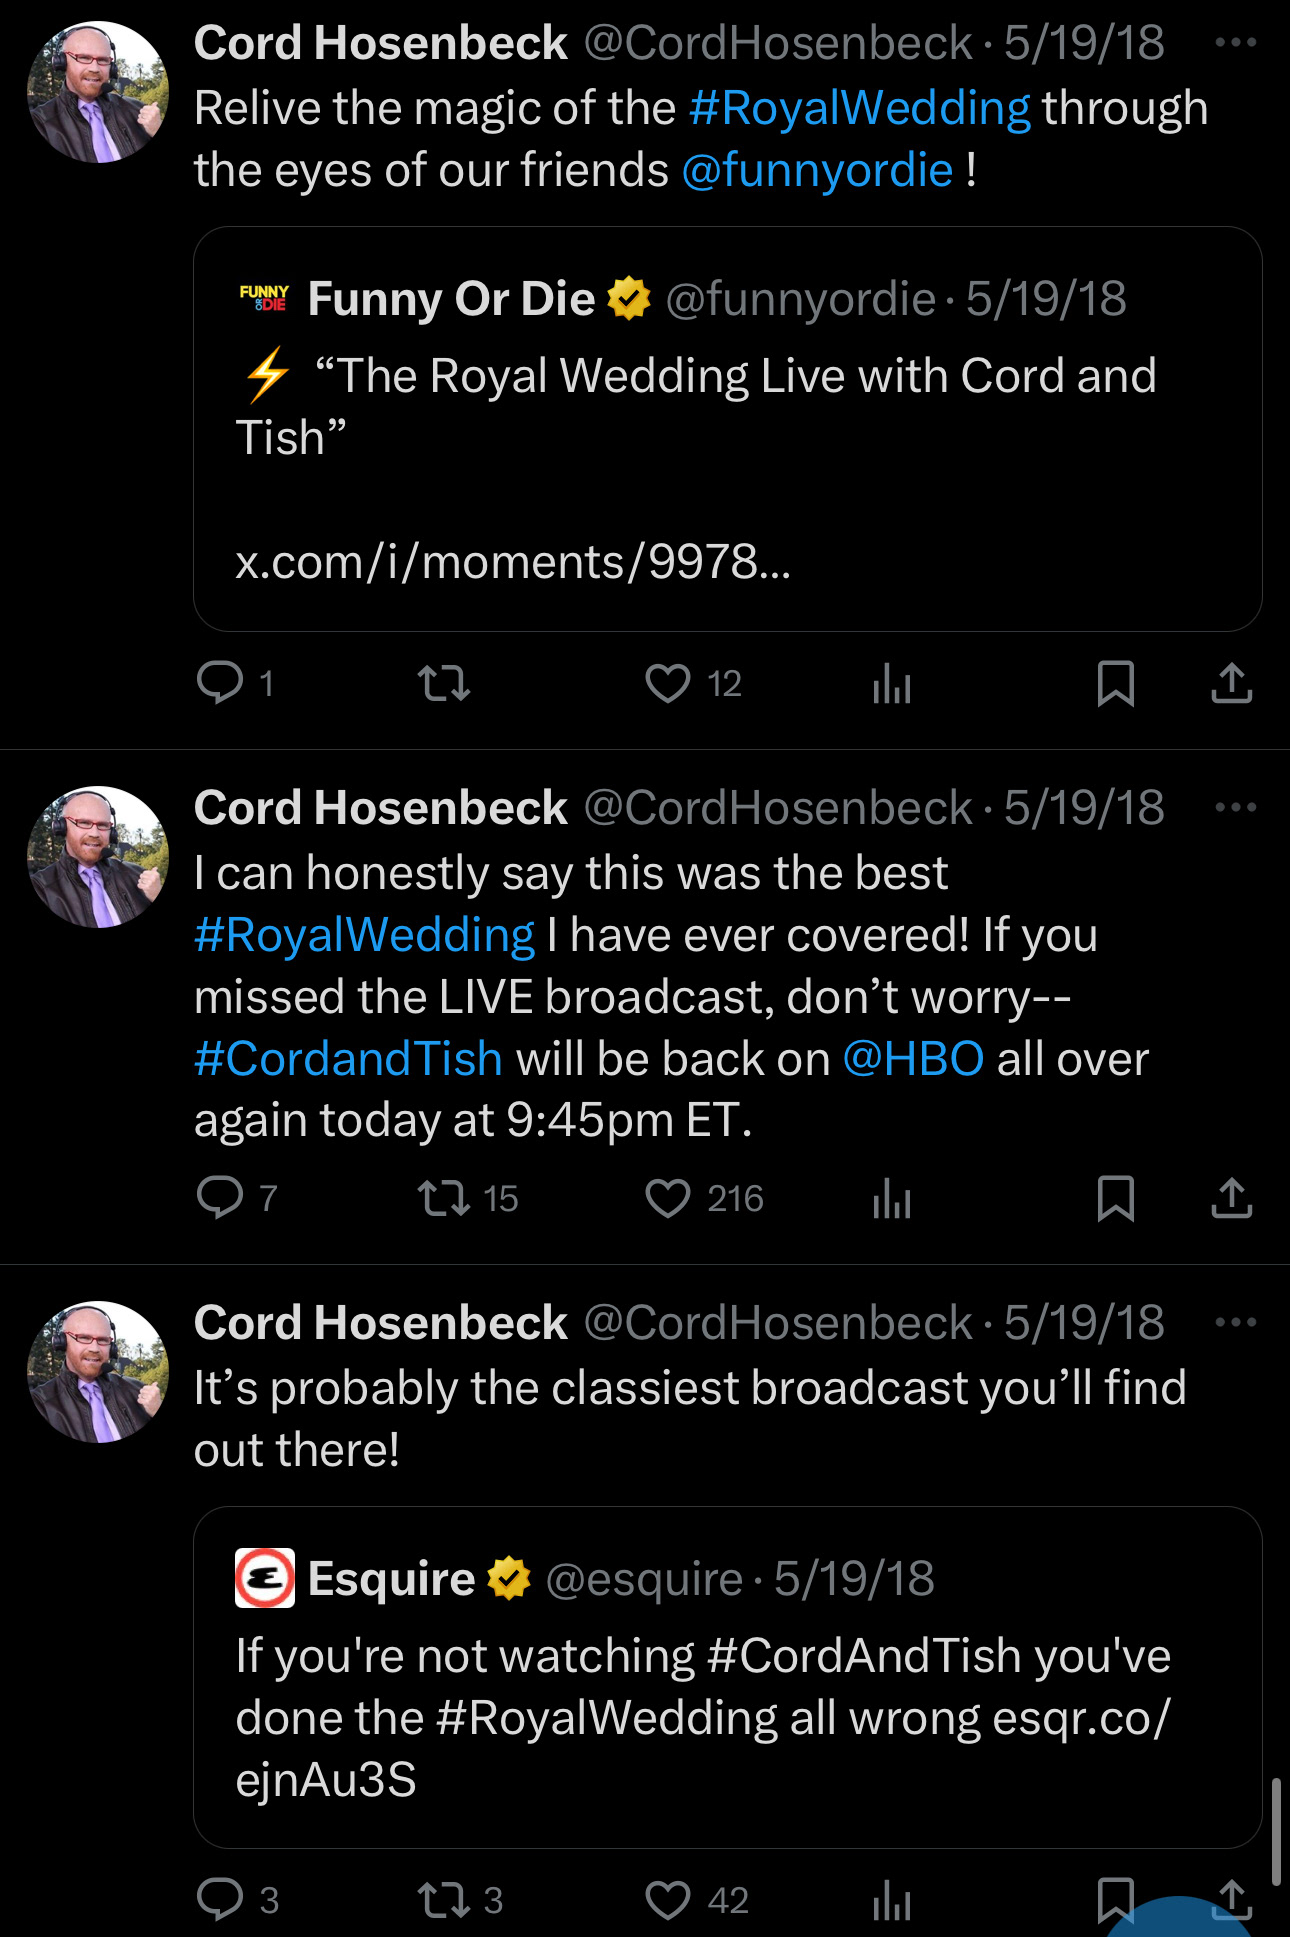Repost the first Royal Wedding tweet
The height and width of the screenshot is (1937, 1290).
point(443,684)
